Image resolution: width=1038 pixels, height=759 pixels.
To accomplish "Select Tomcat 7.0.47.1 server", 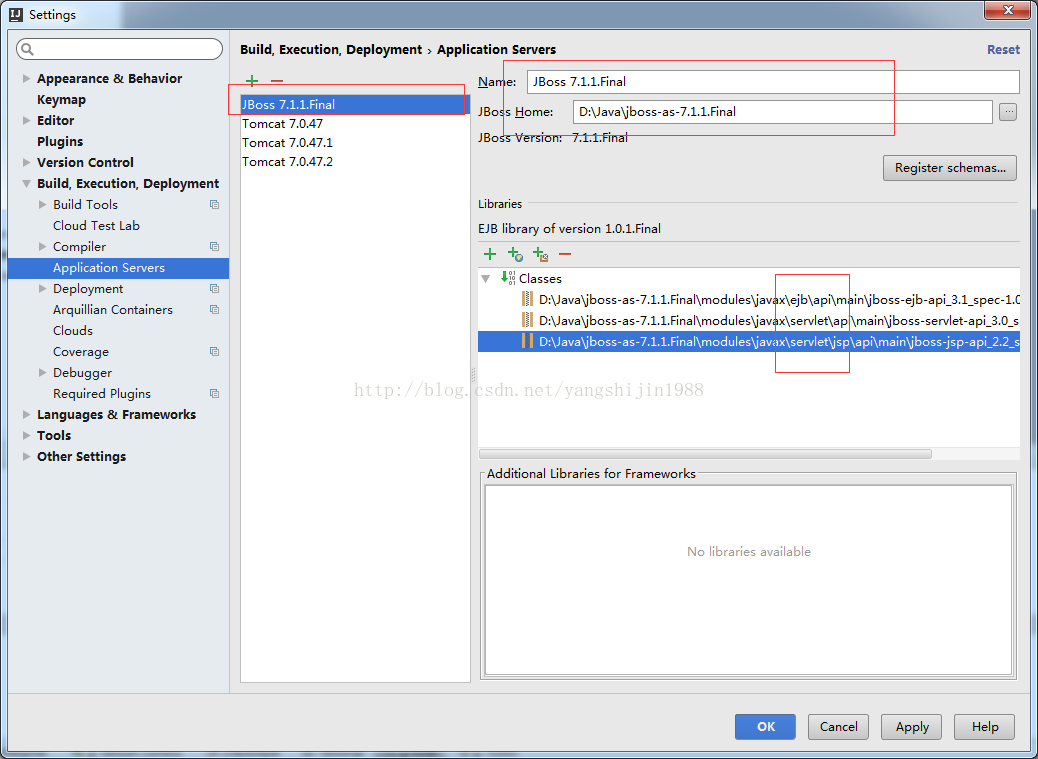I will point(355,143).
